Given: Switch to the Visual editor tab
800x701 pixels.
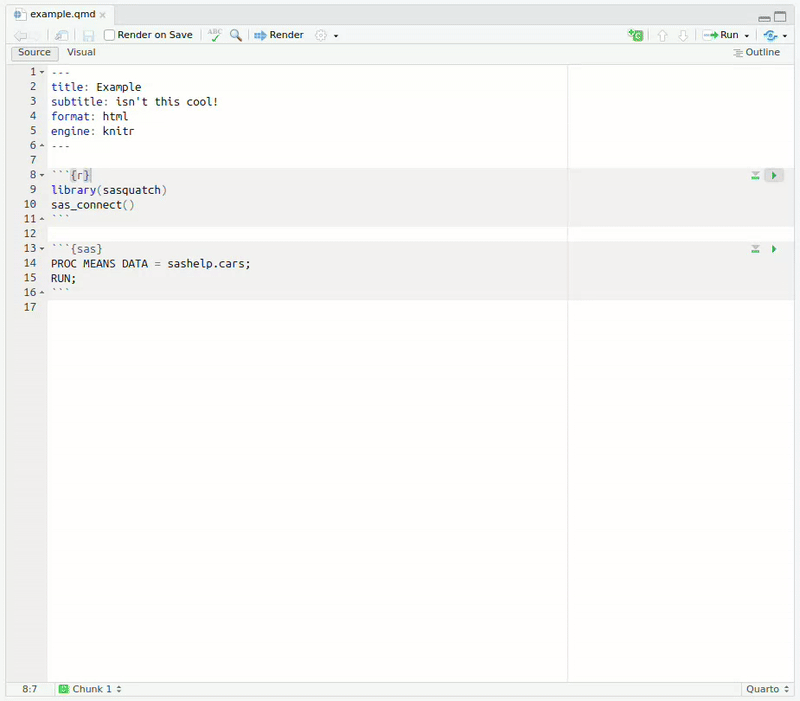Looking at the screenshot, I should coord(81,52).
